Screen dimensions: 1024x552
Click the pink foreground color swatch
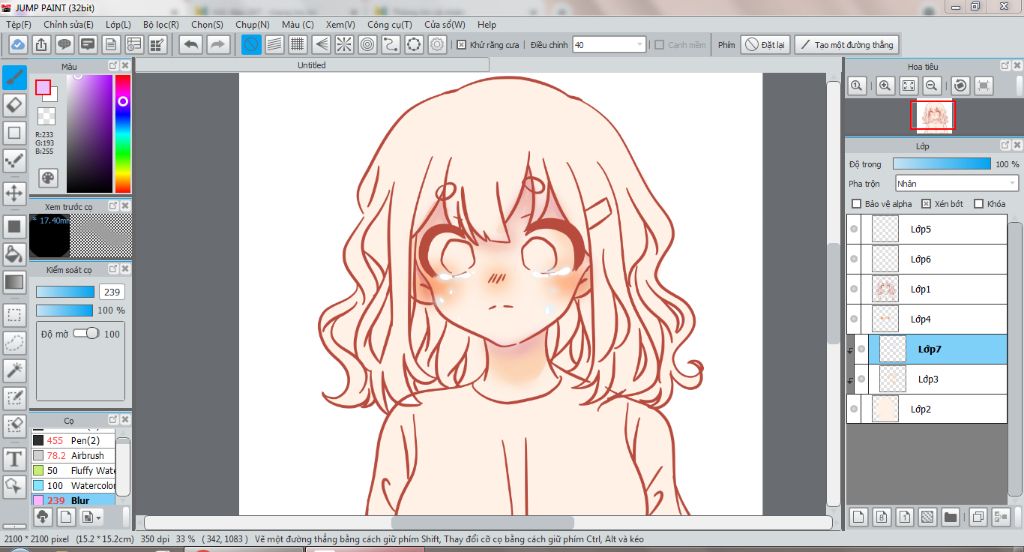click(43, 88)
